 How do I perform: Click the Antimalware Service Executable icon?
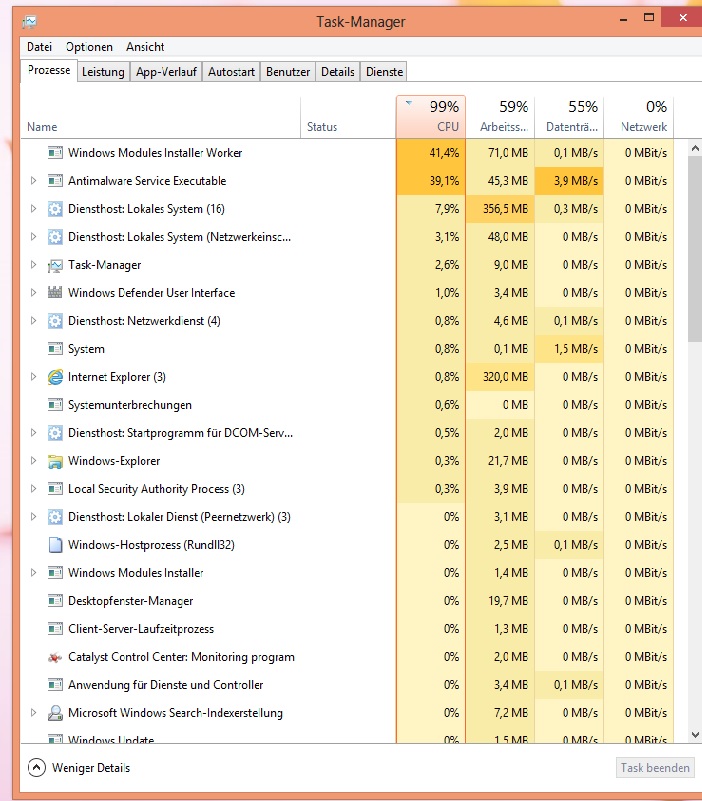coord(55,180)
